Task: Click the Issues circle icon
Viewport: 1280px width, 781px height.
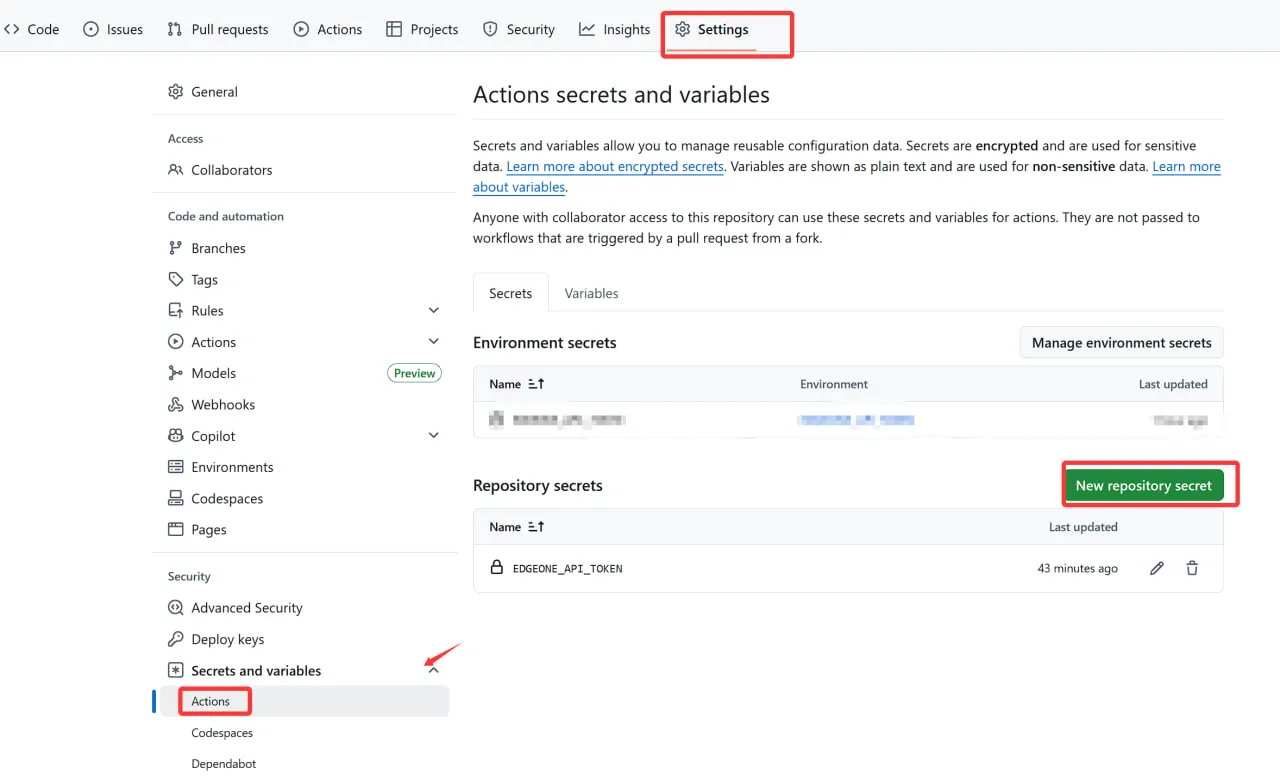Action: pyautogui.click(x=91, y=29)
